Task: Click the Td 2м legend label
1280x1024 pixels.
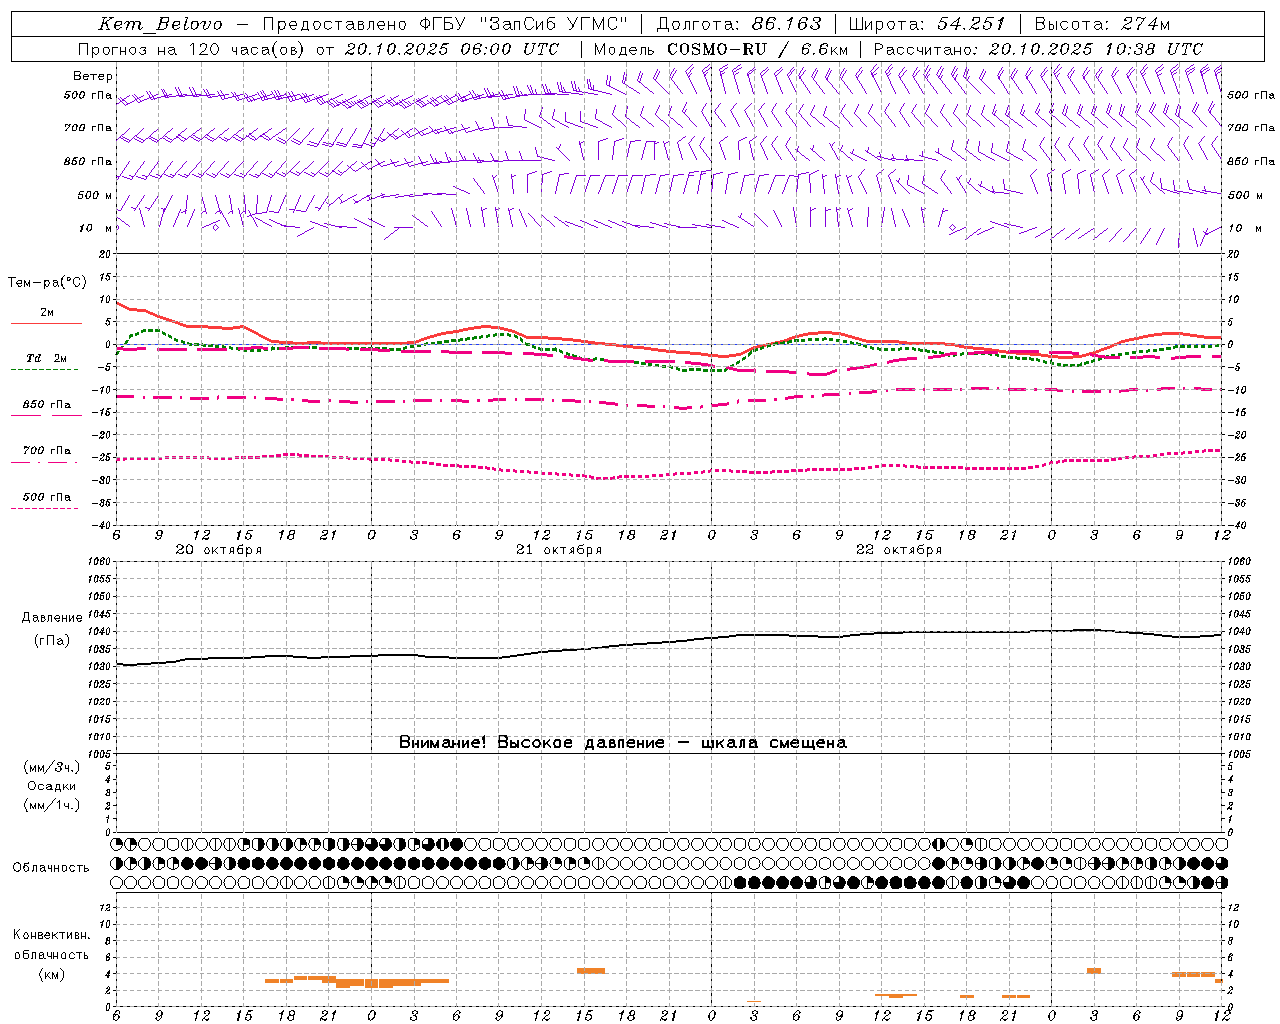Action: 46,358
